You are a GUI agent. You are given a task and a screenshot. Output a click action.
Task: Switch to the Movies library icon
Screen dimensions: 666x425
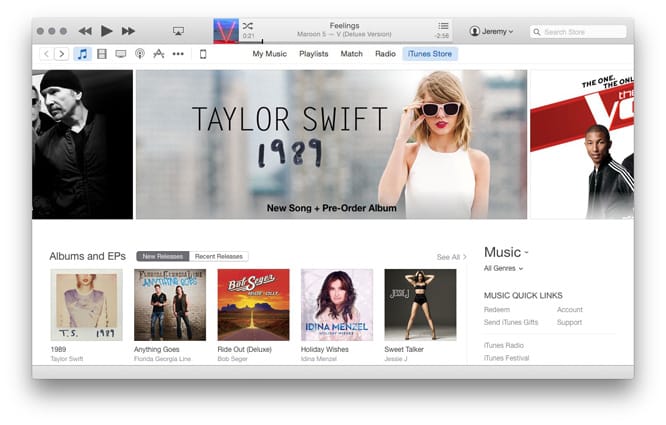pyautogui.click(x=101, y=54)
